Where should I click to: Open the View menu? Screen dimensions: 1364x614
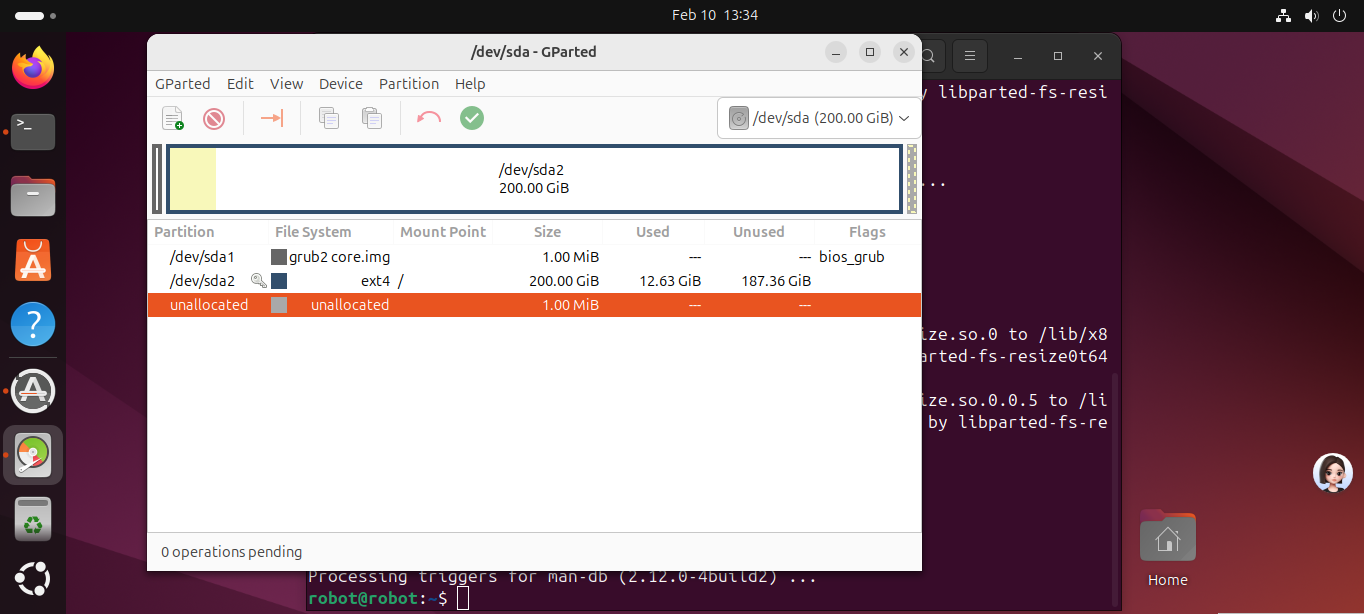[x=286, y=84]
